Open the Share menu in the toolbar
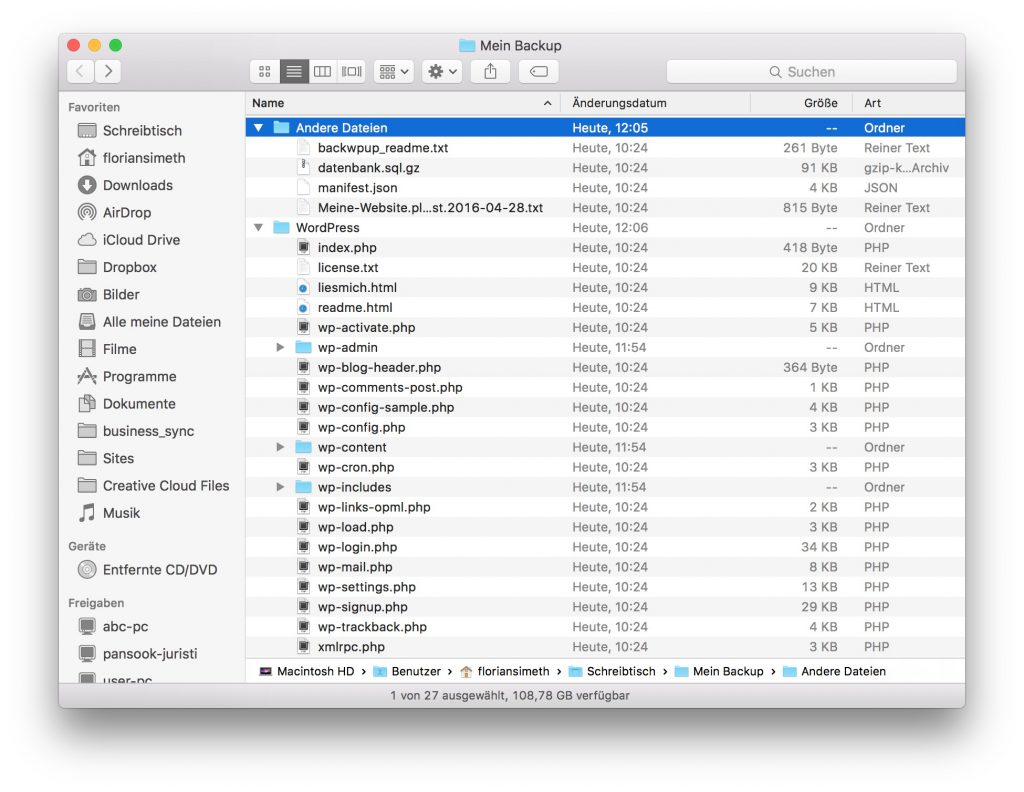This screenshot has width=1024, height=792. [490, 71]
